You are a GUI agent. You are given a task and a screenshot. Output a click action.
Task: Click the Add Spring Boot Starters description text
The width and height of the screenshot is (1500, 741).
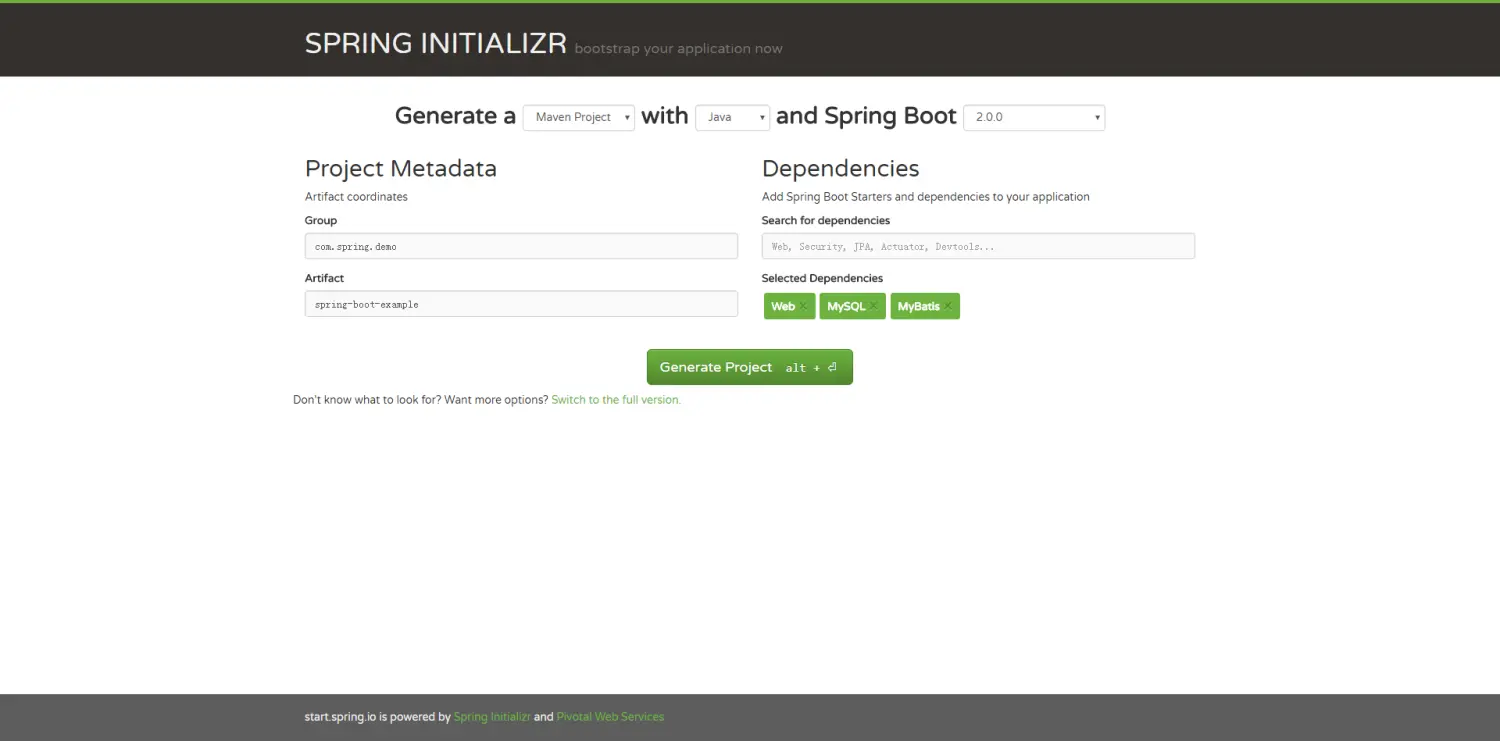[x=926, y=197]
